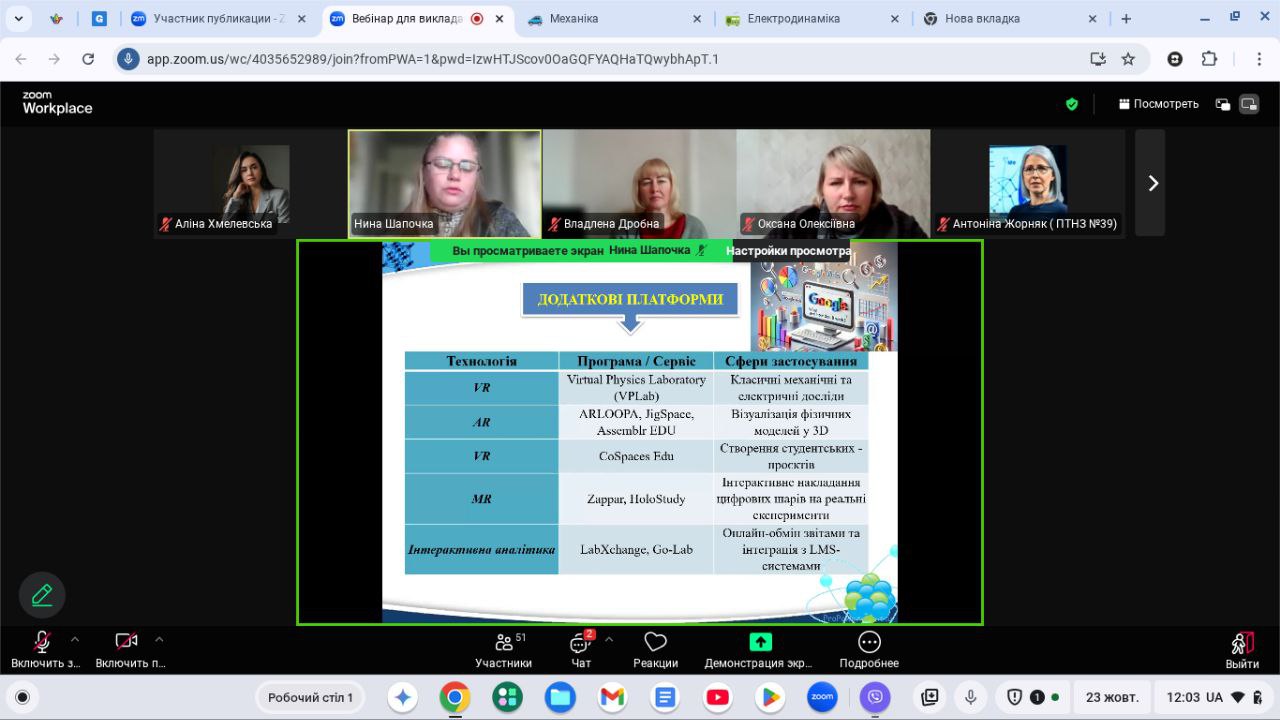The height and width of the screenshot is (720, 1280).
Task: Click the green Share Screen icon
Action: click(x=760, y=642)
